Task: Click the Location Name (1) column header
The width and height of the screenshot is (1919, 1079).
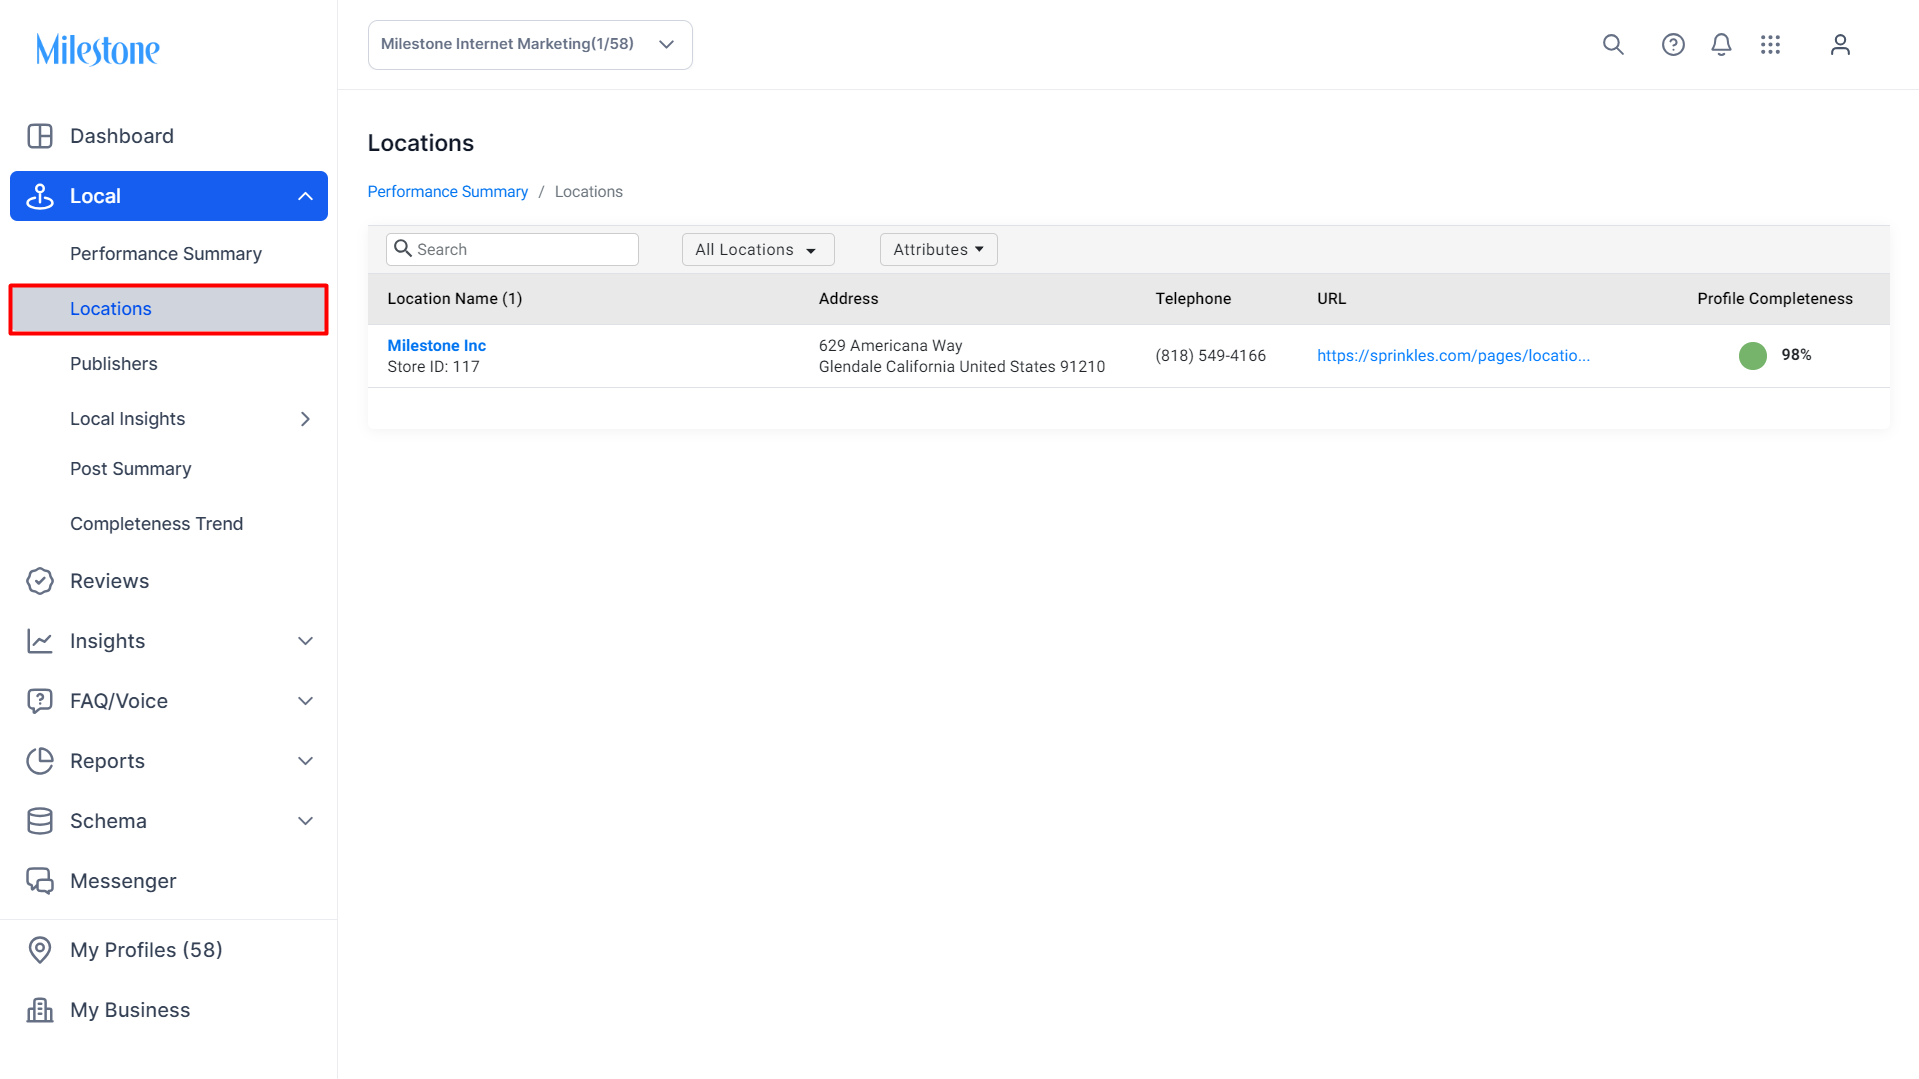Action: [454, 299]
